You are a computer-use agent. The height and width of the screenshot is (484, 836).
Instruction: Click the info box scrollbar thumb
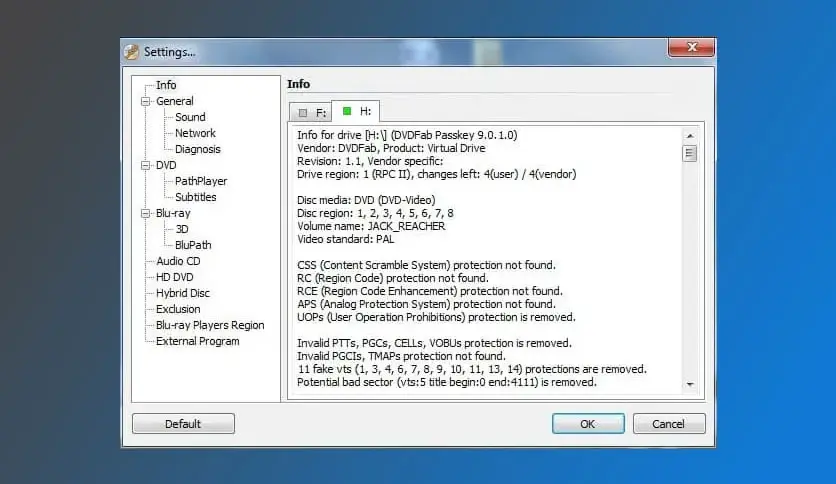point(690,154)
